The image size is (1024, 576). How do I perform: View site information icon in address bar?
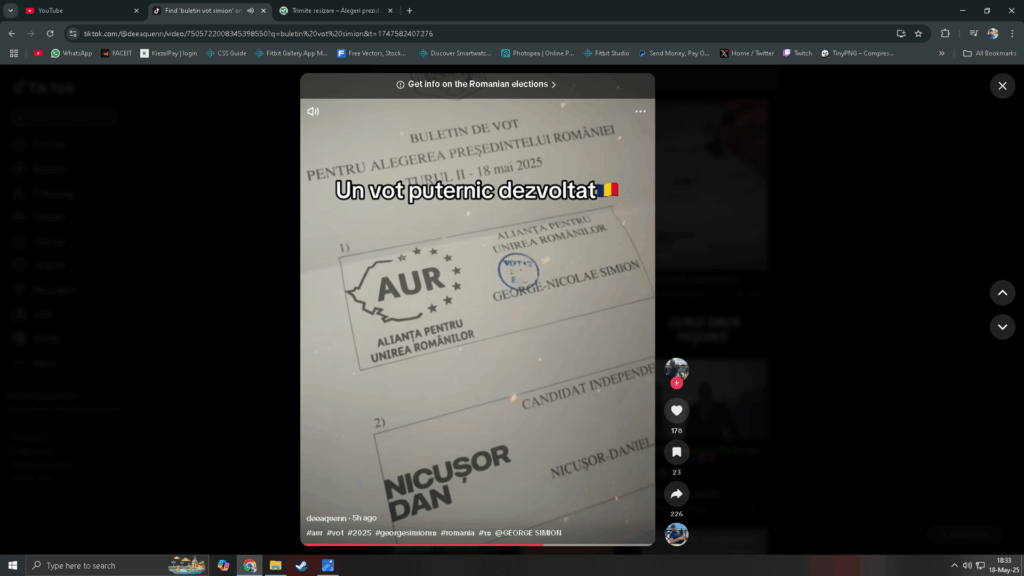click(72, 33)
